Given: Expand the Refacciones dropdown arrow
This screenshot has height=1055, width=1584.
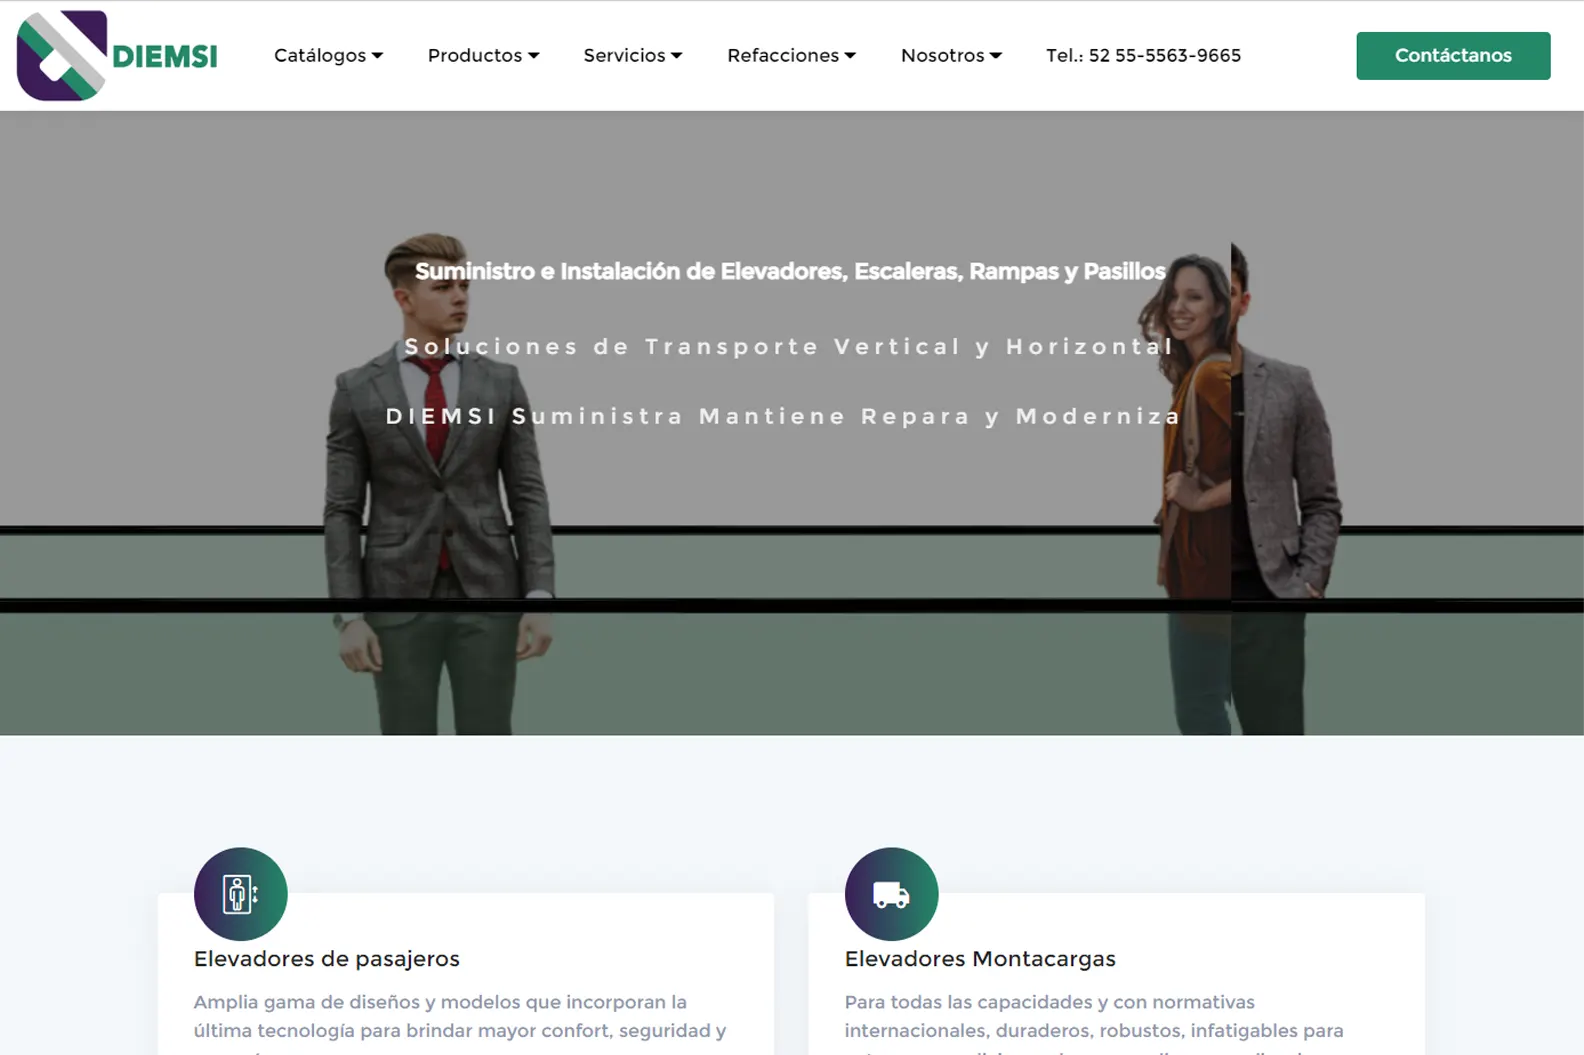Looking at the screenshot, I should 850,56.
